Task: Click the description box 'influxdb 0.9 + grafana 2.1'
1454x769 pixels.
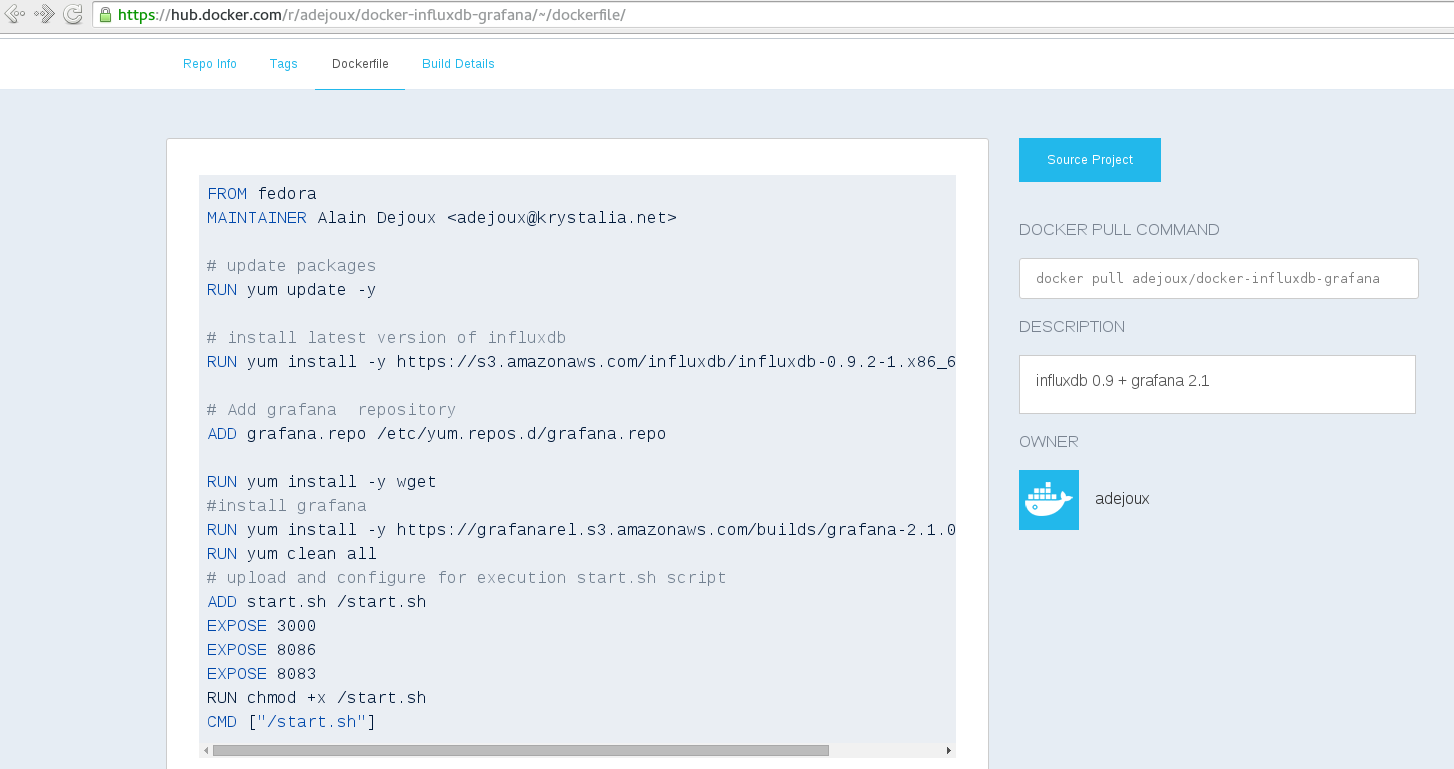Action: (x=1217, y=384)
